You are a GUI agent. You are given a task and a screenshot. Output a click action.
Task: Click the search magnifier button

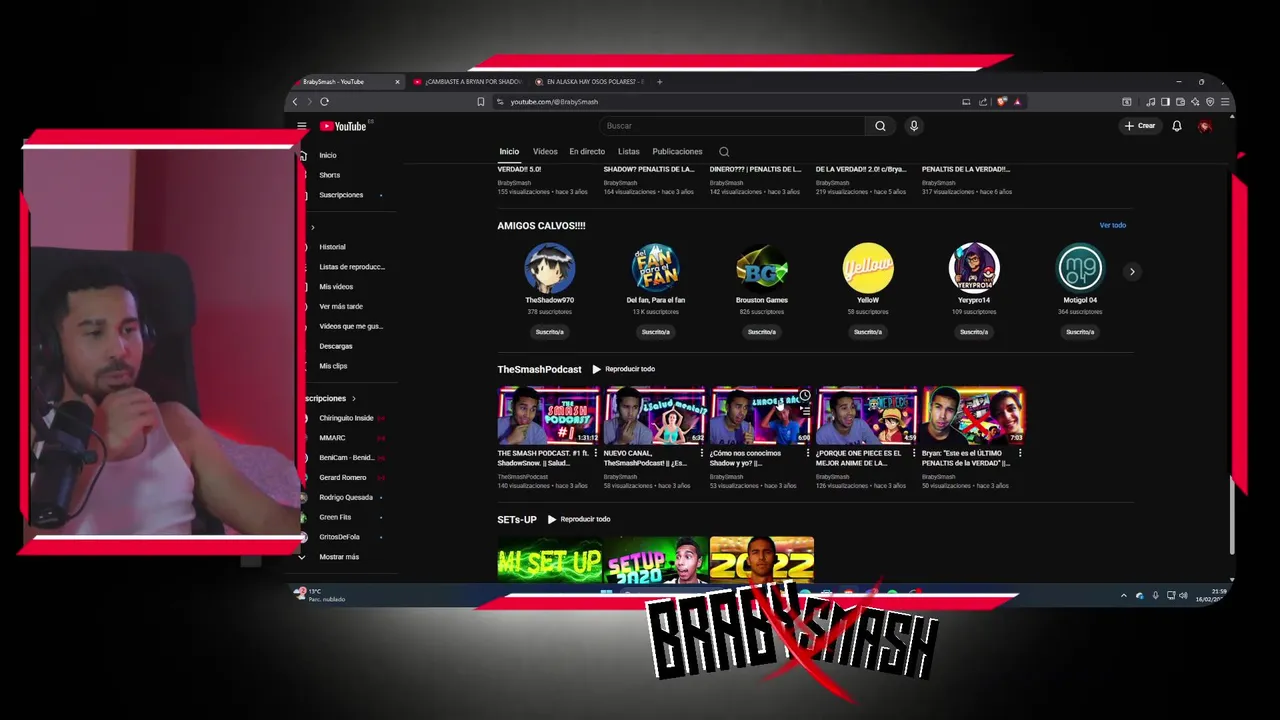point(880,126)
